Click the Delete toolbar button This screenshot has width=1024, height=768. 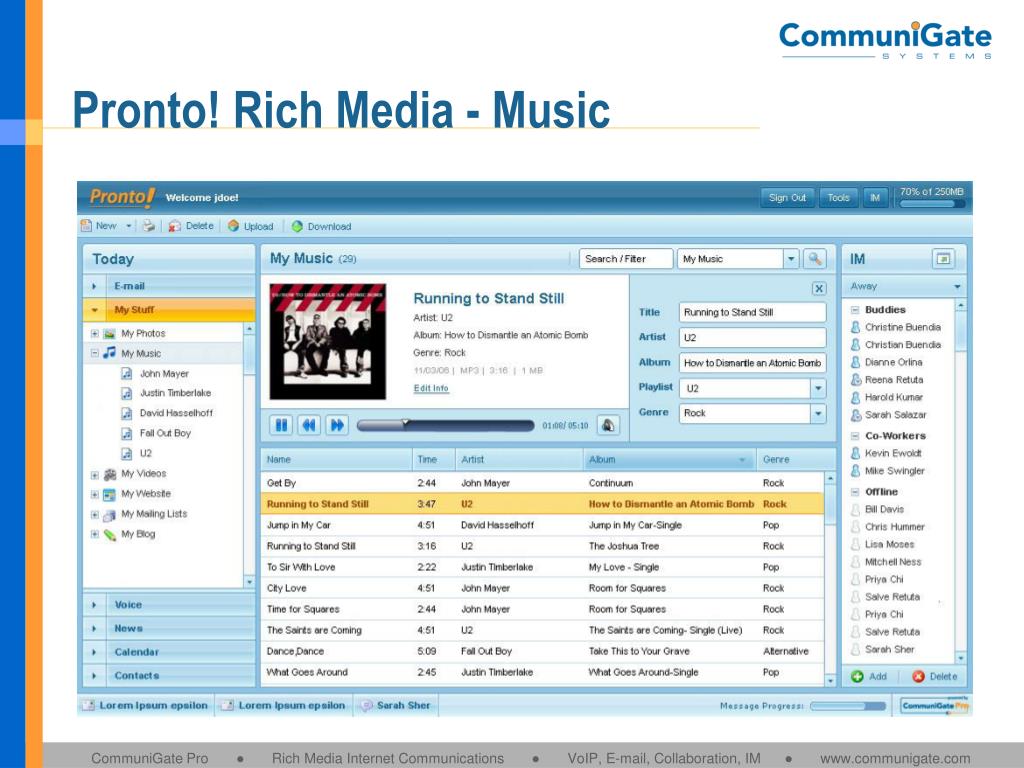point(191,226)
